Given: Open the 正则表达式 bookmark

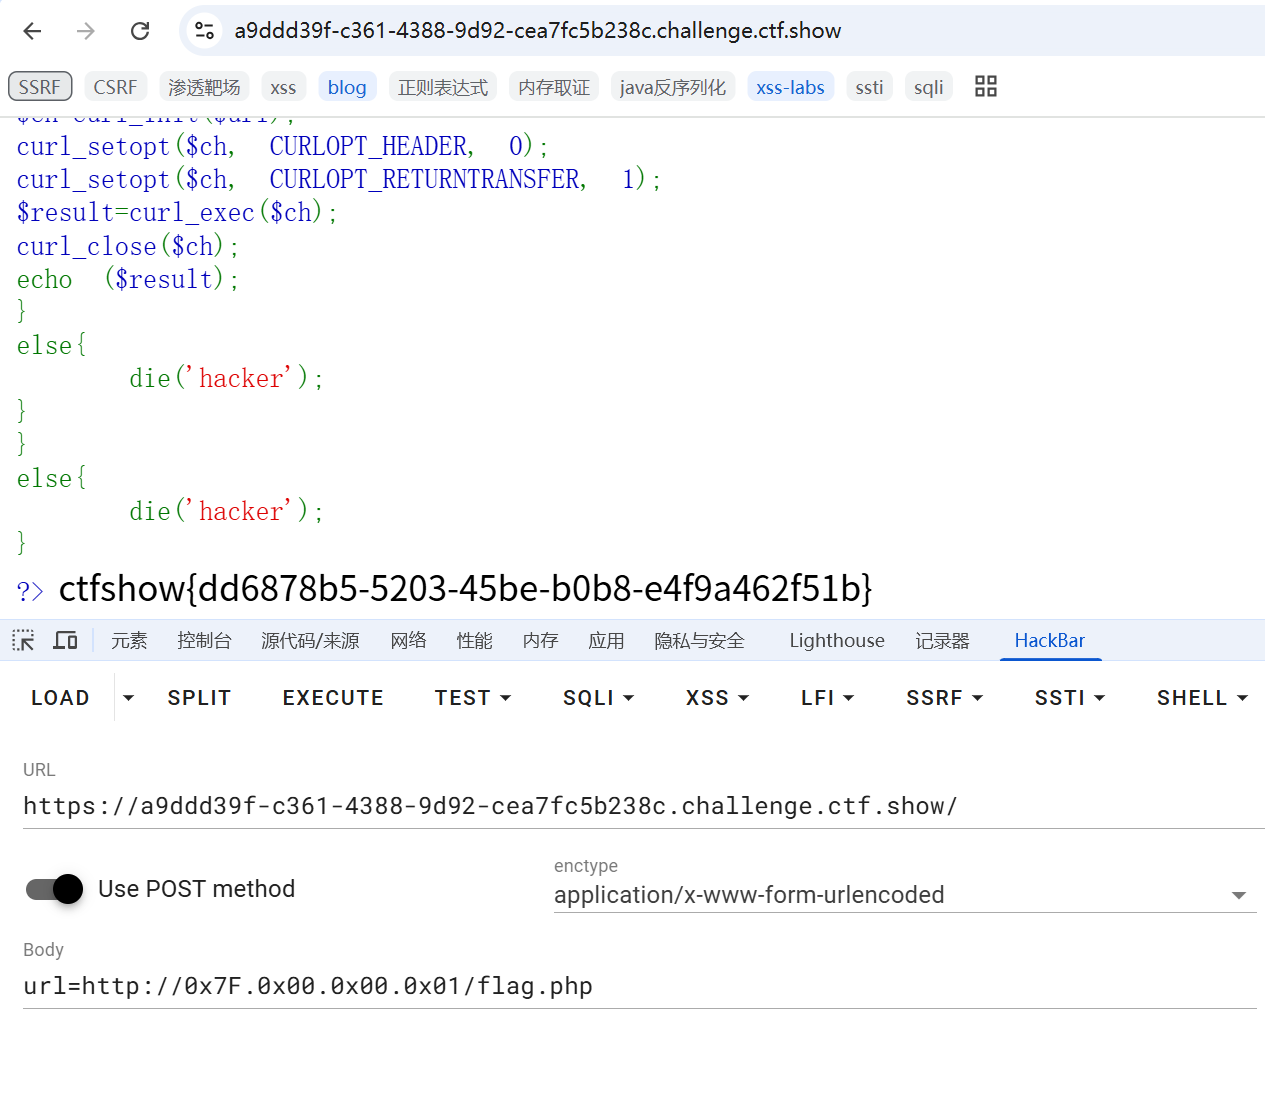Looking at the screenshot, I should click(x=443, y=87).
